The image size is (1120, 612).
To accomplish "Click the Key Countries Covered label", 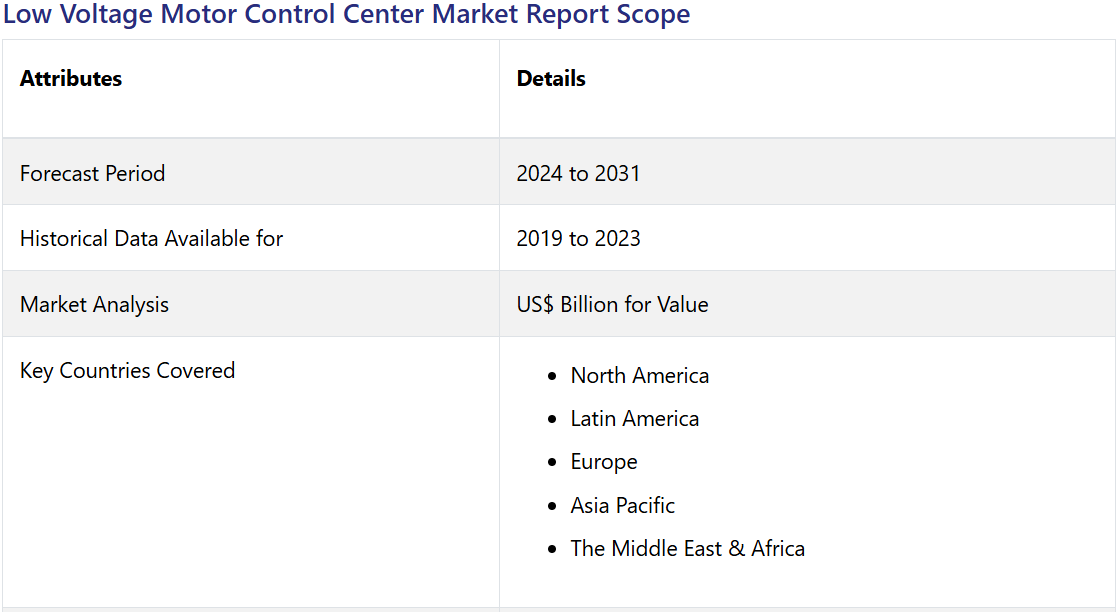I will [x=127, y=370].
